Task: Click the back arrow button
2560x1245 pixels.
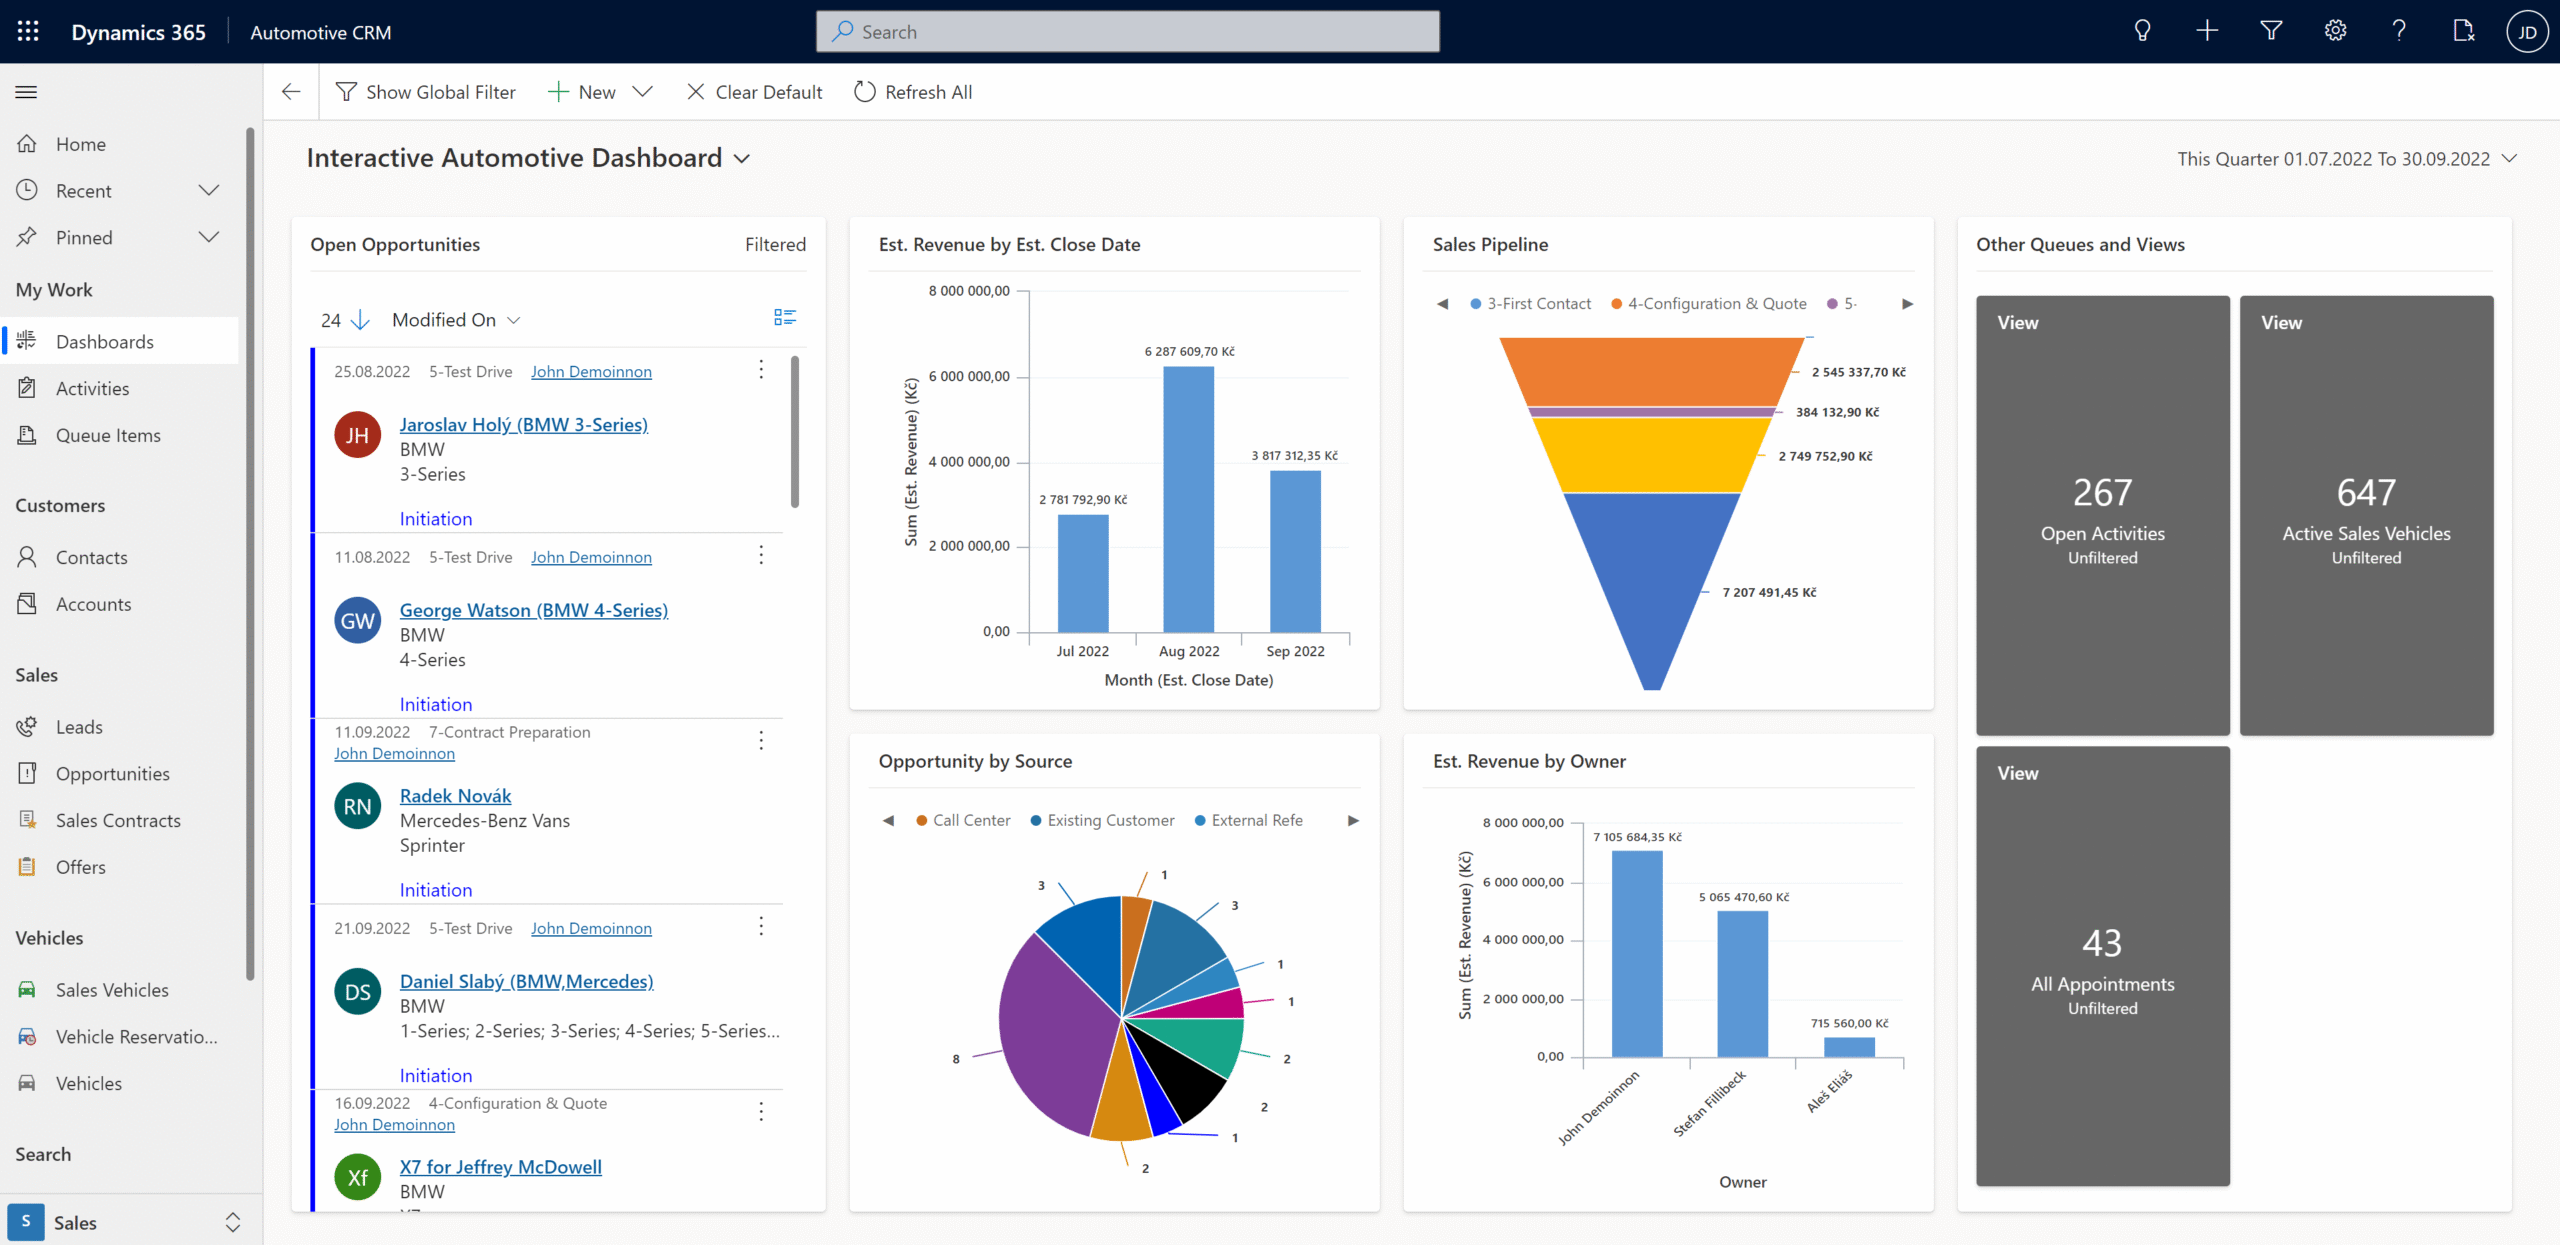Action: click(291, 92)
